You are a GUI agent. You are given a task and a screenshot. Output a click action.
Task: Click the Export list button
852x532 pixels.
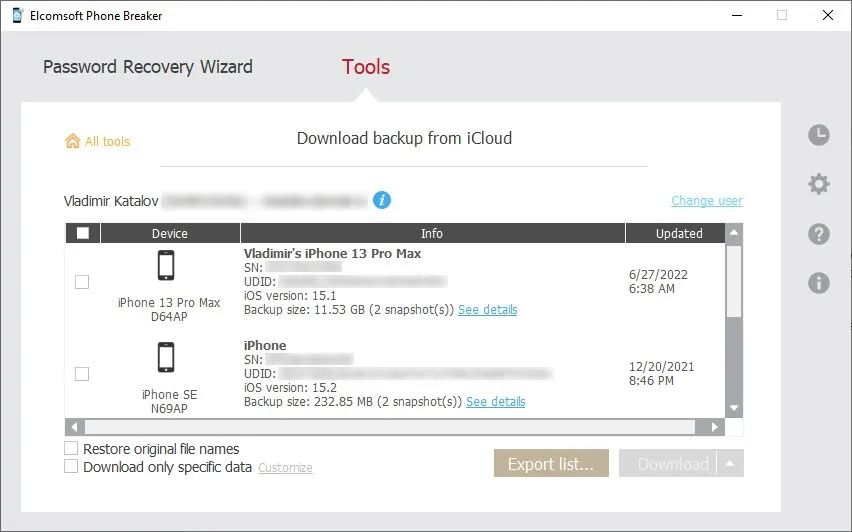tap(551, 464)
